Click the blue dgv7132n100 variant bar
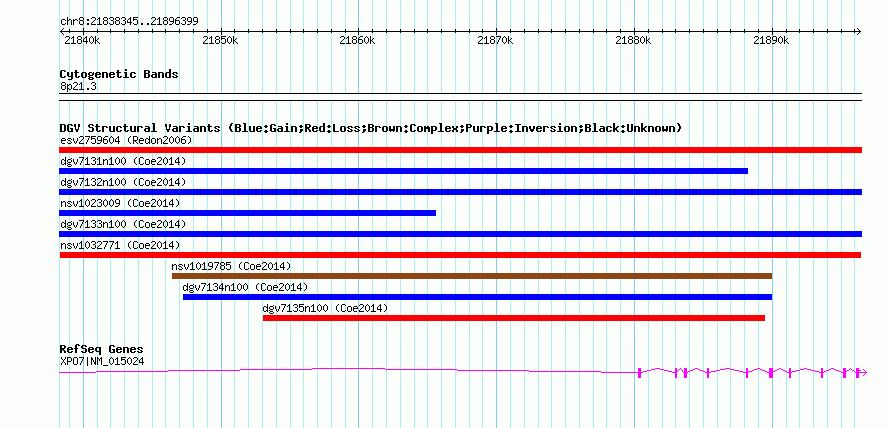890x428 pixels. click(460, 192)
